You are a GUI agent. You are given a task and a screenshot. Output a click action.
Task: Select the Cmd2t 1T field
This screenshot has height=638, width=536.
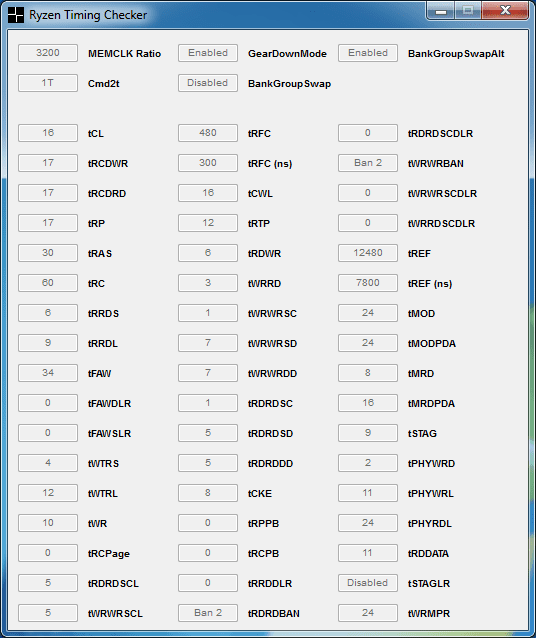(x=48, y=83)
